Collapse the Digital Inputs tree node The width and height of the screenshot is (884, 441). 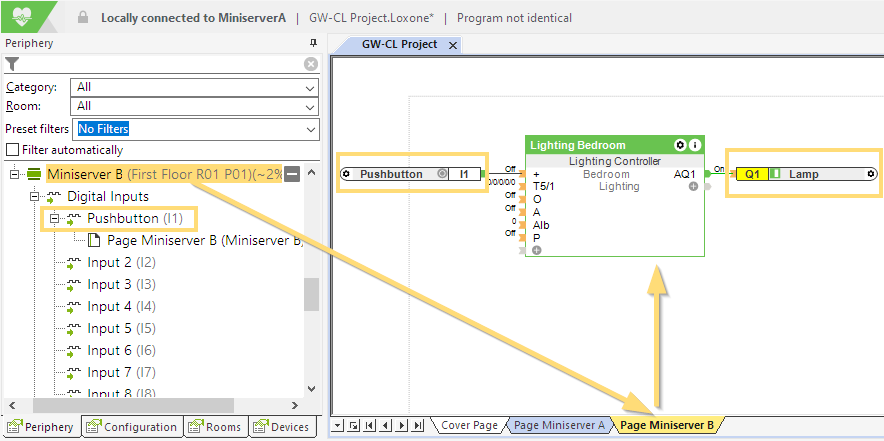tap(34, 197)
